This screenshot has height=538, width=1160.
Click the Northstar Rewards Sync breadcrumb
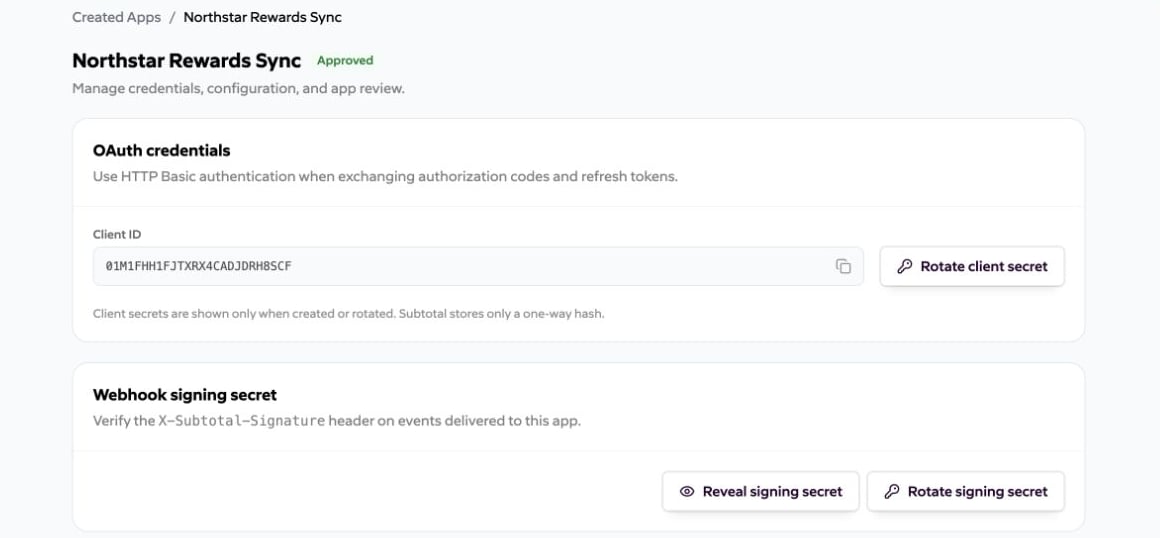(263, 17)
